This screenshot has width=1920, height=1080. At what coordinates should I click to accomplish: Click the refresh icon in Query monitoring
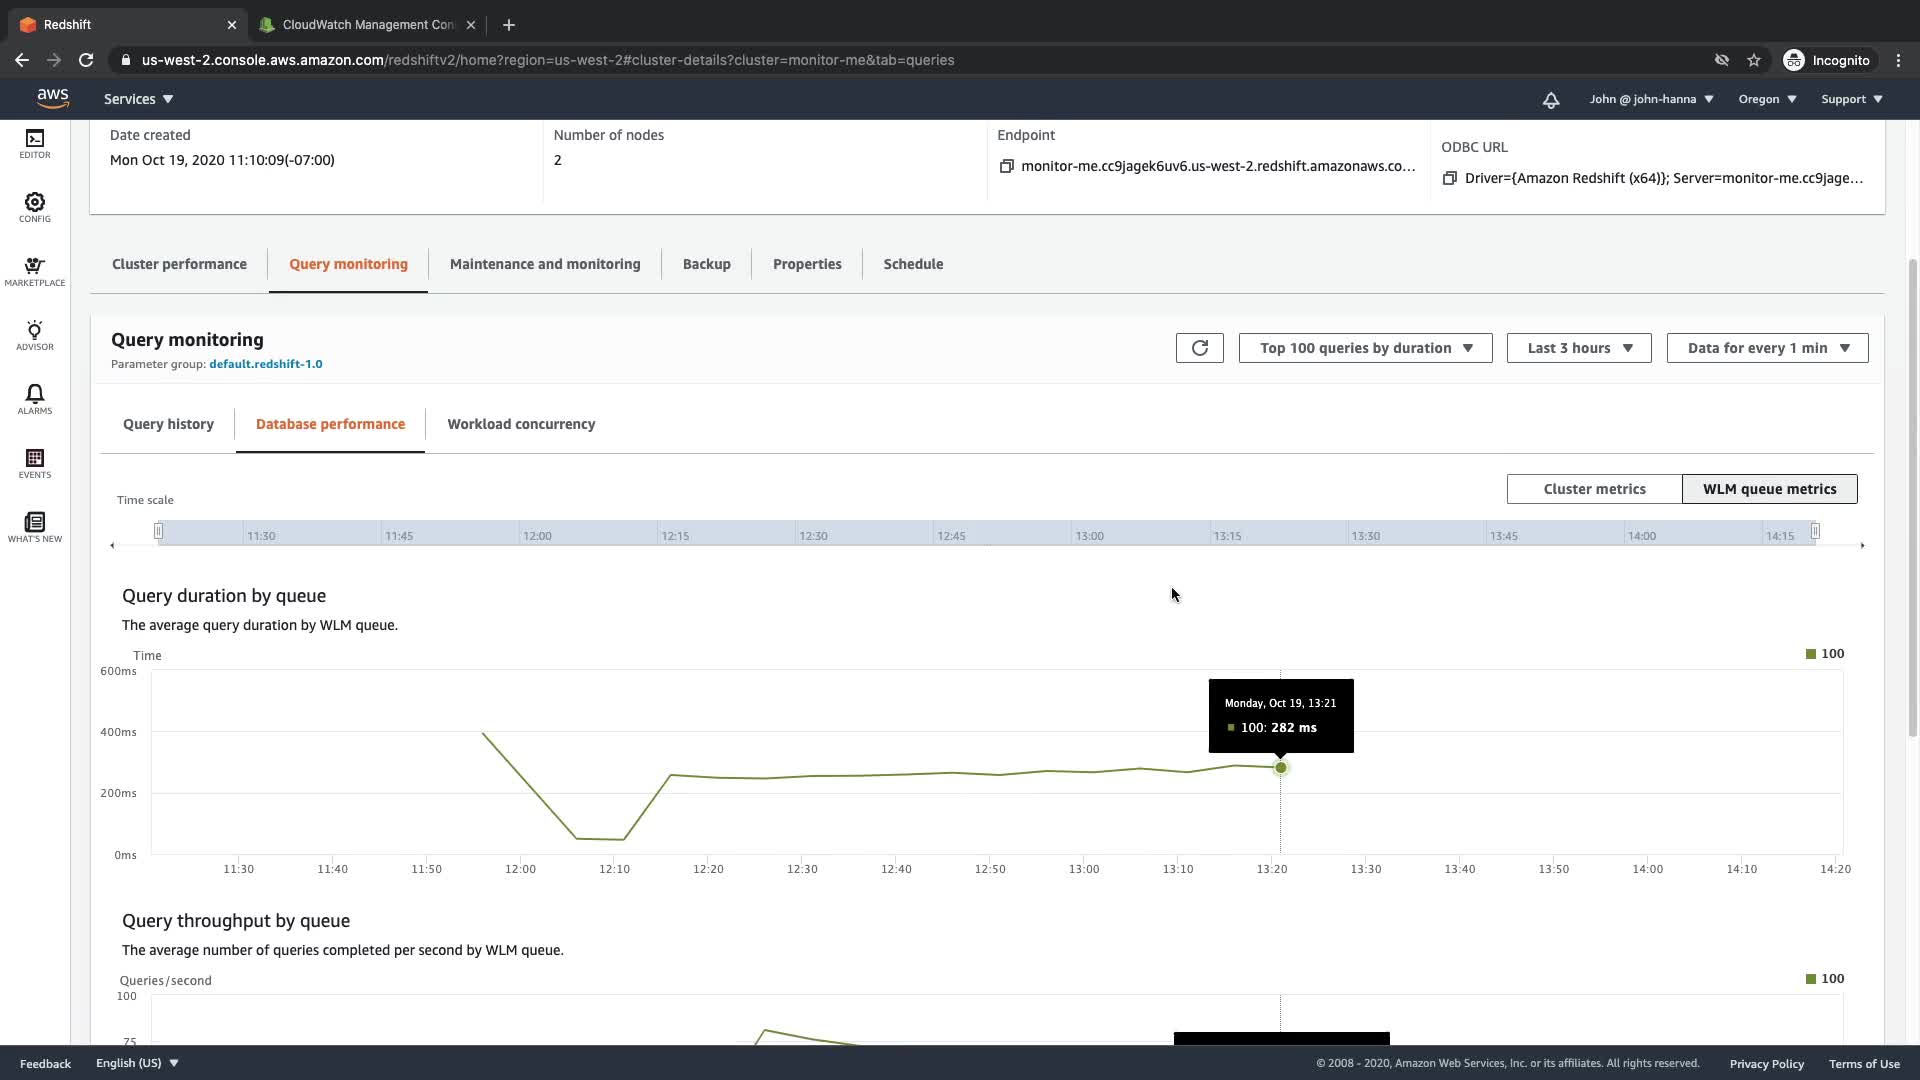pos(1199,348)
